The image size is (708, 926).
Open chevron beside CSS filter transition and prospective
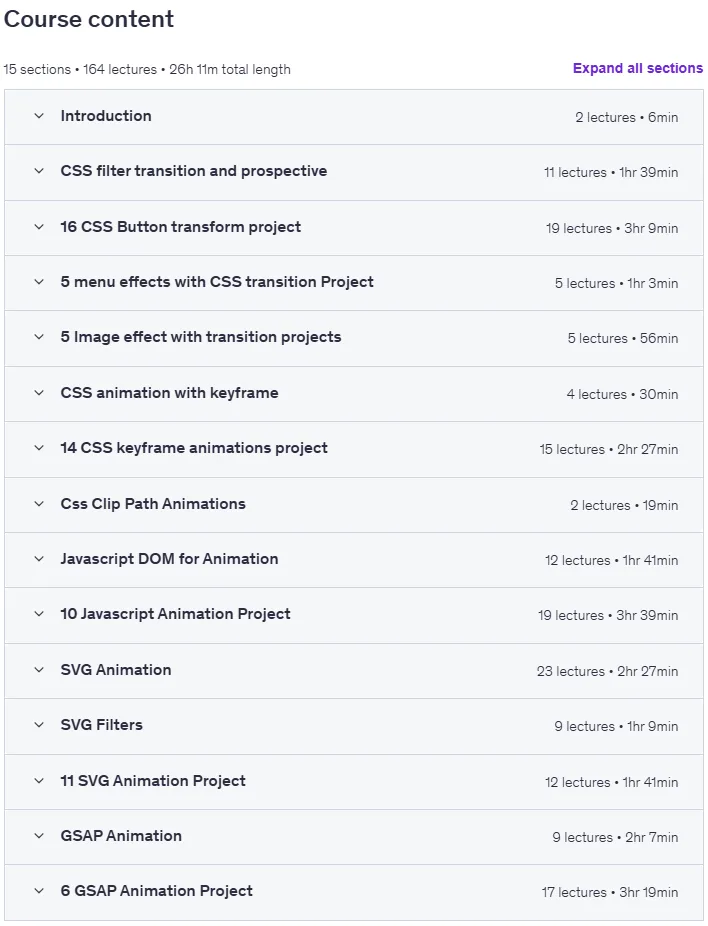[x=39, y=171]
